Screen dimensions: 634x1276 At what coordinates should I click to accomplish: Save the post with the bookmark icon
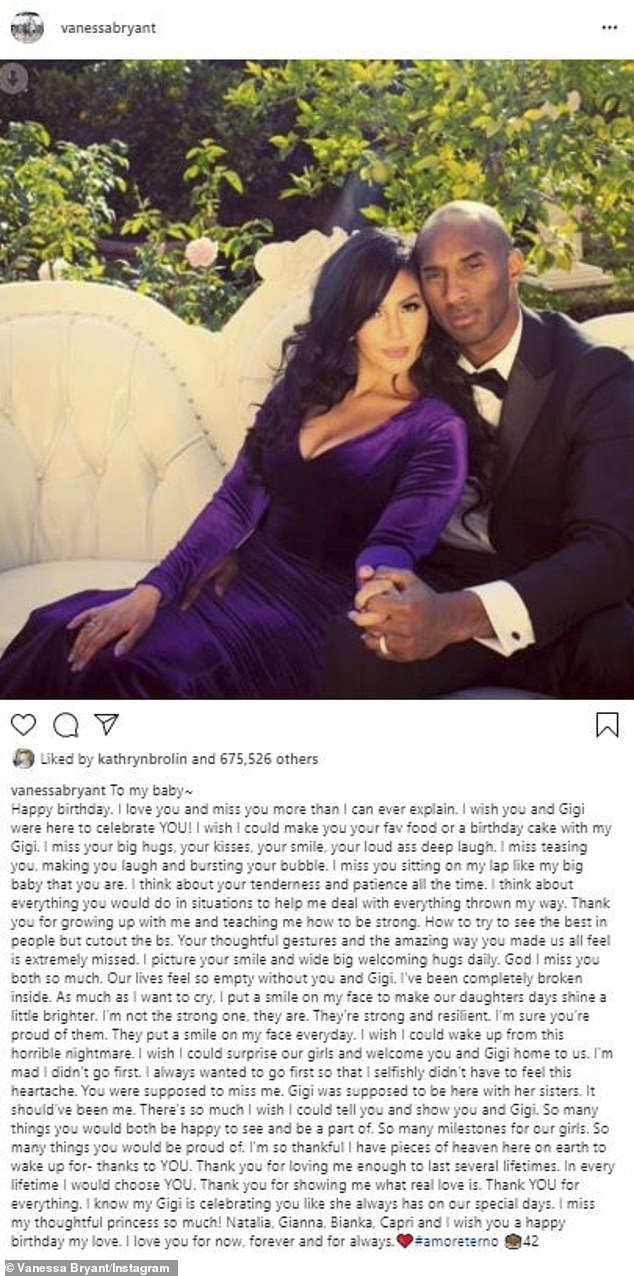607,725
